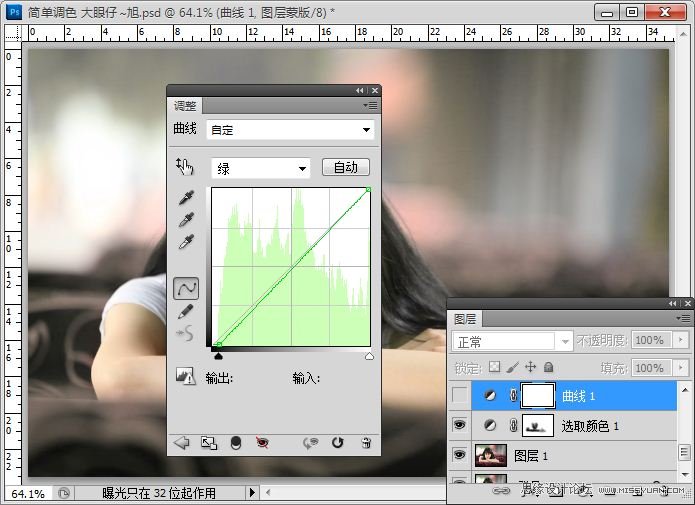The height and width of the screenshot is (505, 695).
Task: Toggle lock transparent pixels
Action: pos(495,367)
